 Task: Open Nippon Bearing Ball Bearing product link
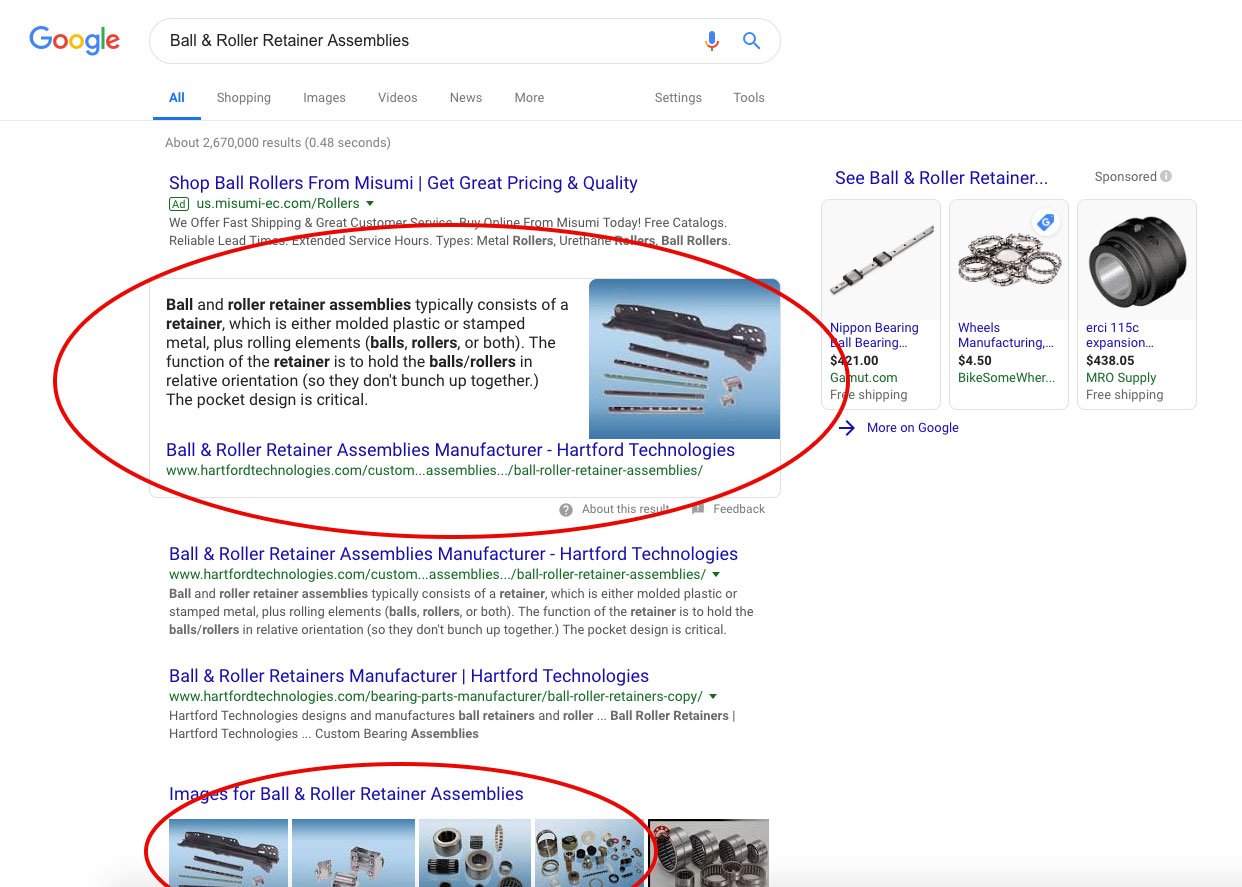(x=874, y=335)
